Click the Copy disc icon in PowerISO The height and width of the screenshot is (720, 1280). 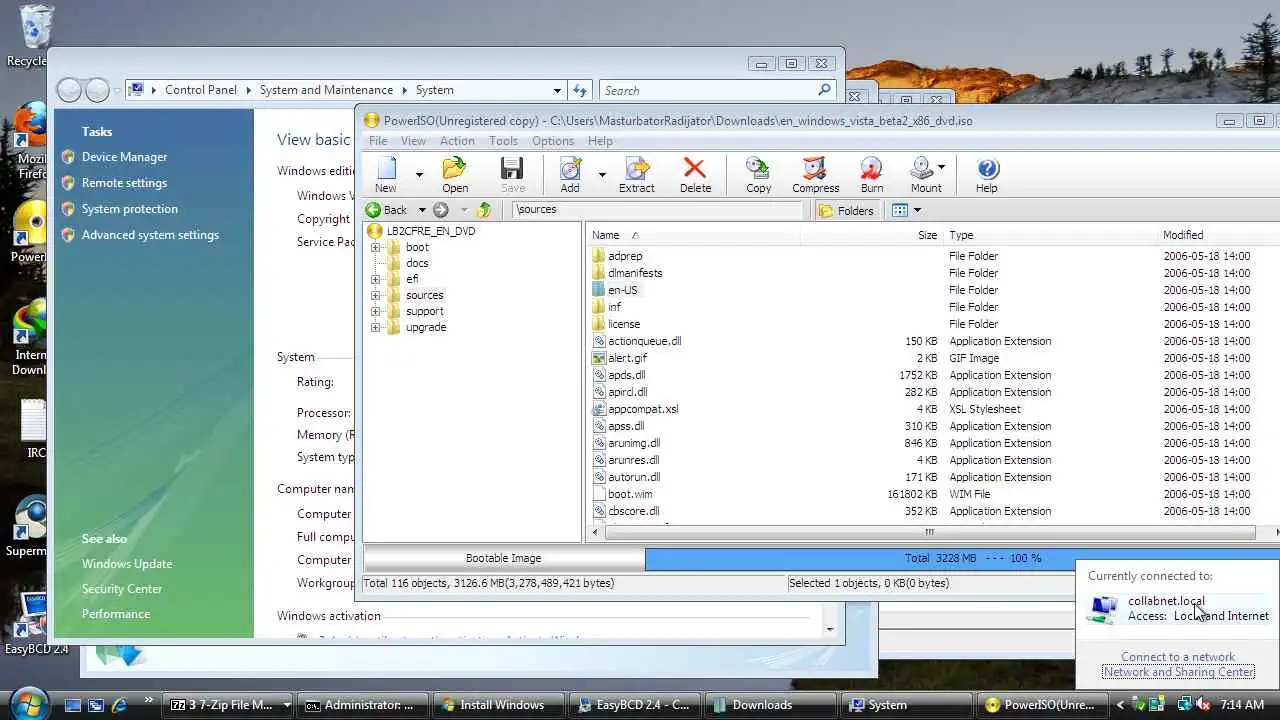[x=758, y=168]
